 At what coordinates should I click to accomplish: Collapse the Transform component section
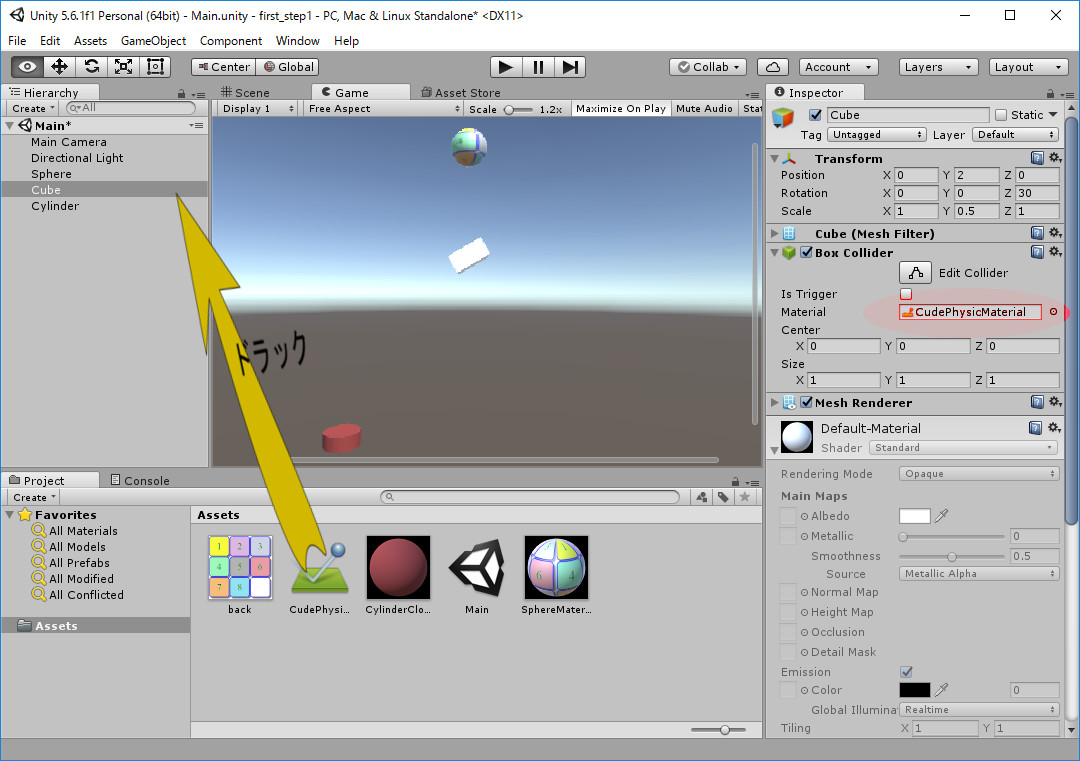tap(773, 159)
